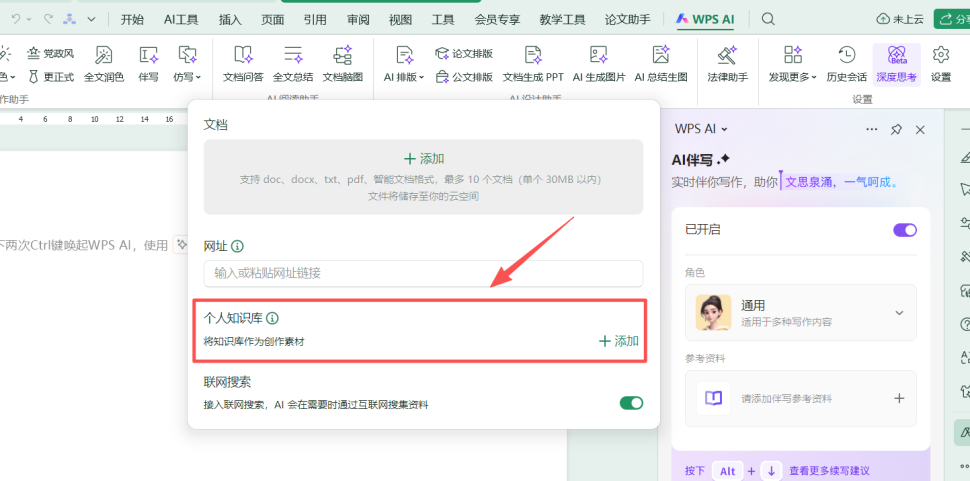The image size is (970, 481).
Task: Click the 网址 link input field
Action: 423,273
